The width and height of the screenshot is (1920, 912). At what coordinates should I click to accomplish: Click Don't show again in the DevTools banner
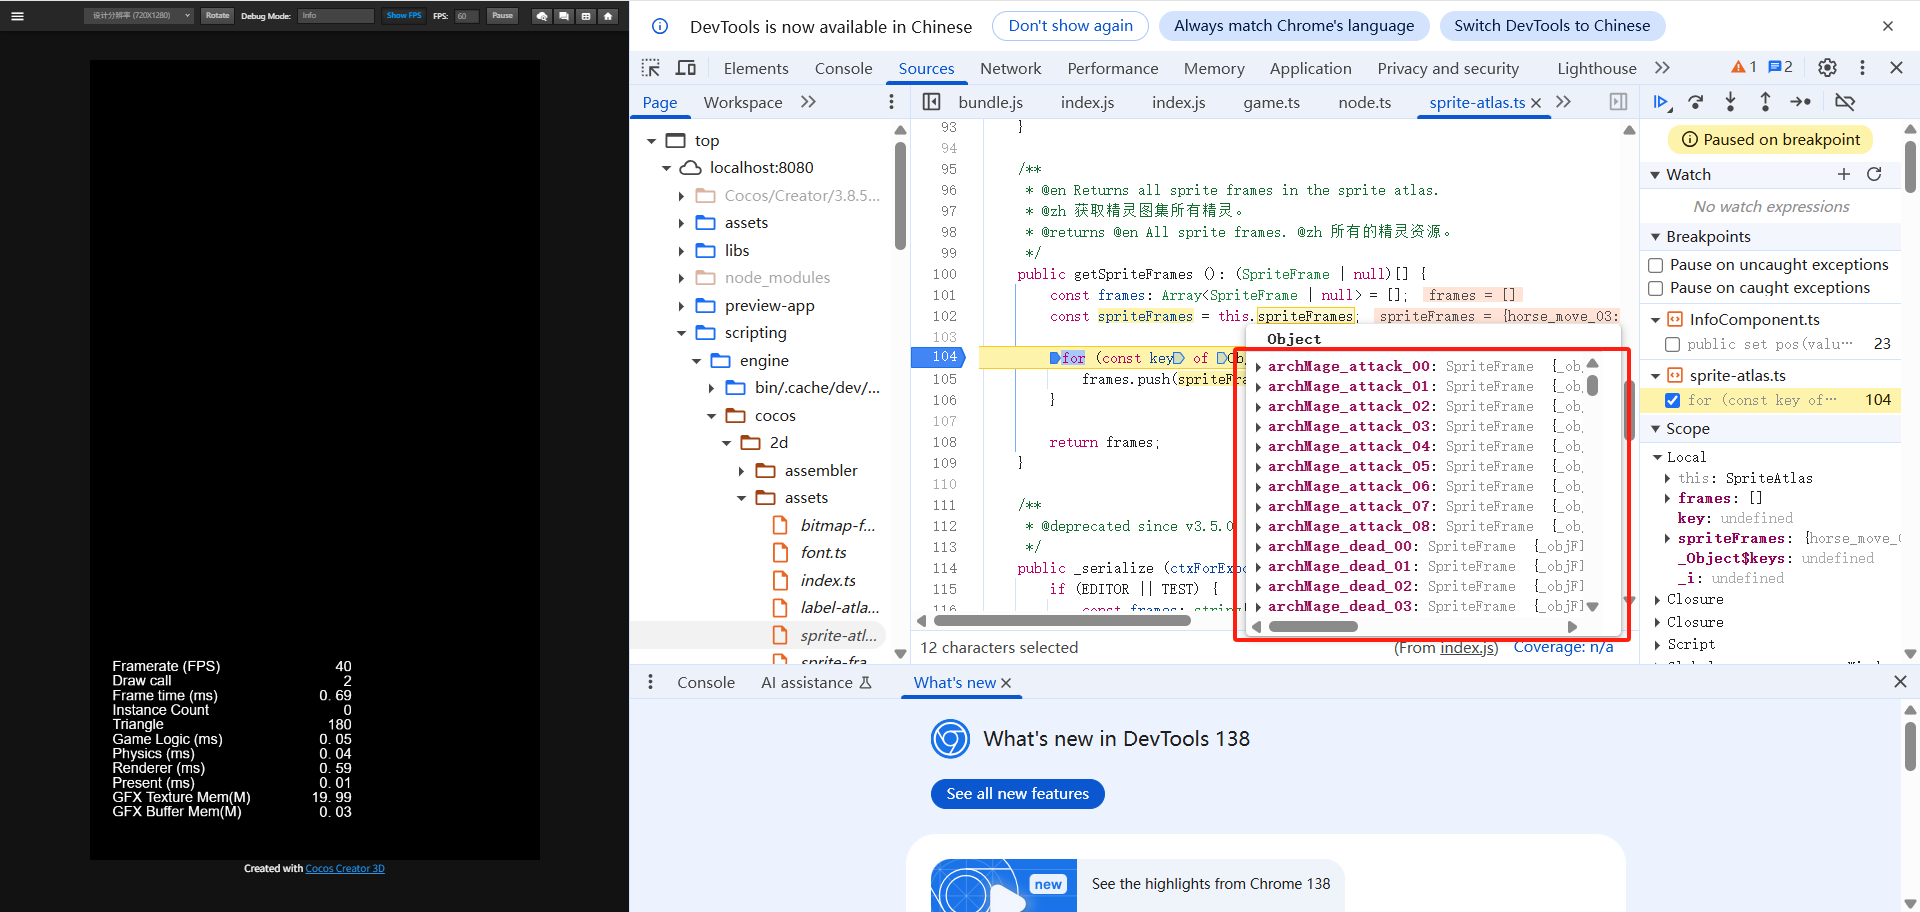1070,26
